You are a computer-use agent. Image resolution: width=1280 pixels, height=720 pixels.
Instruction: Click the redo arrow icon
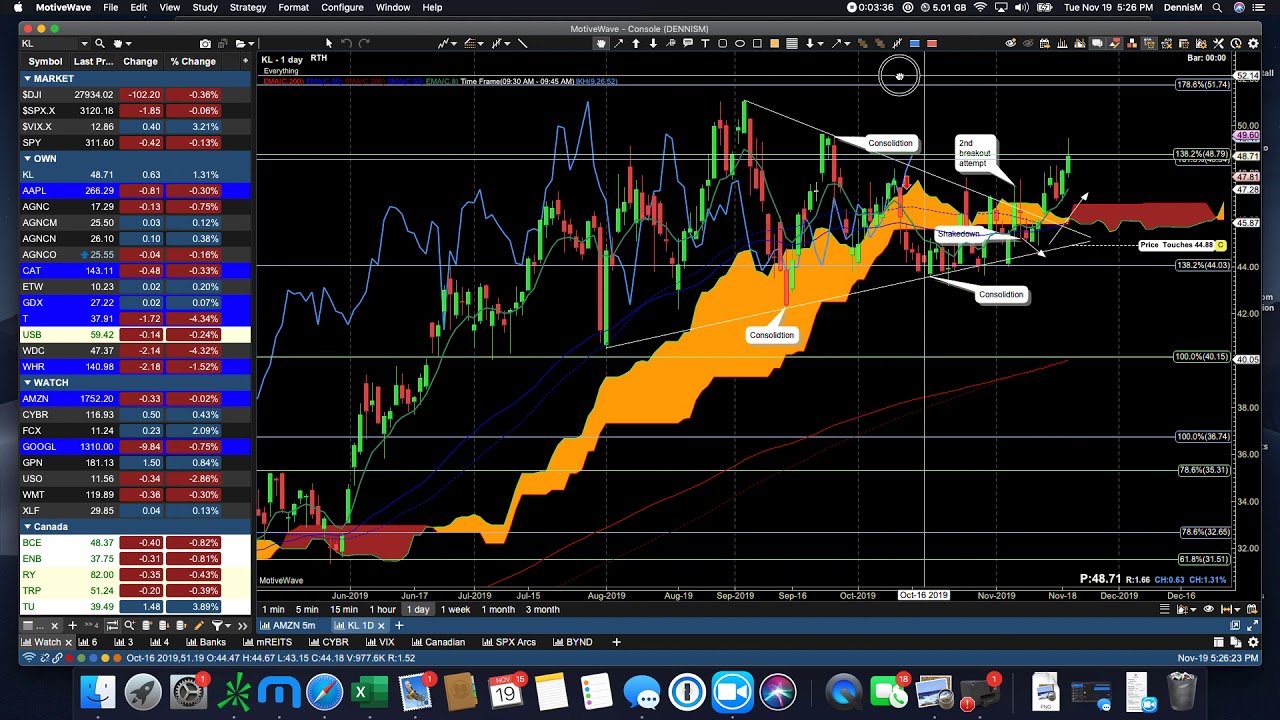[x=364, y=43]
